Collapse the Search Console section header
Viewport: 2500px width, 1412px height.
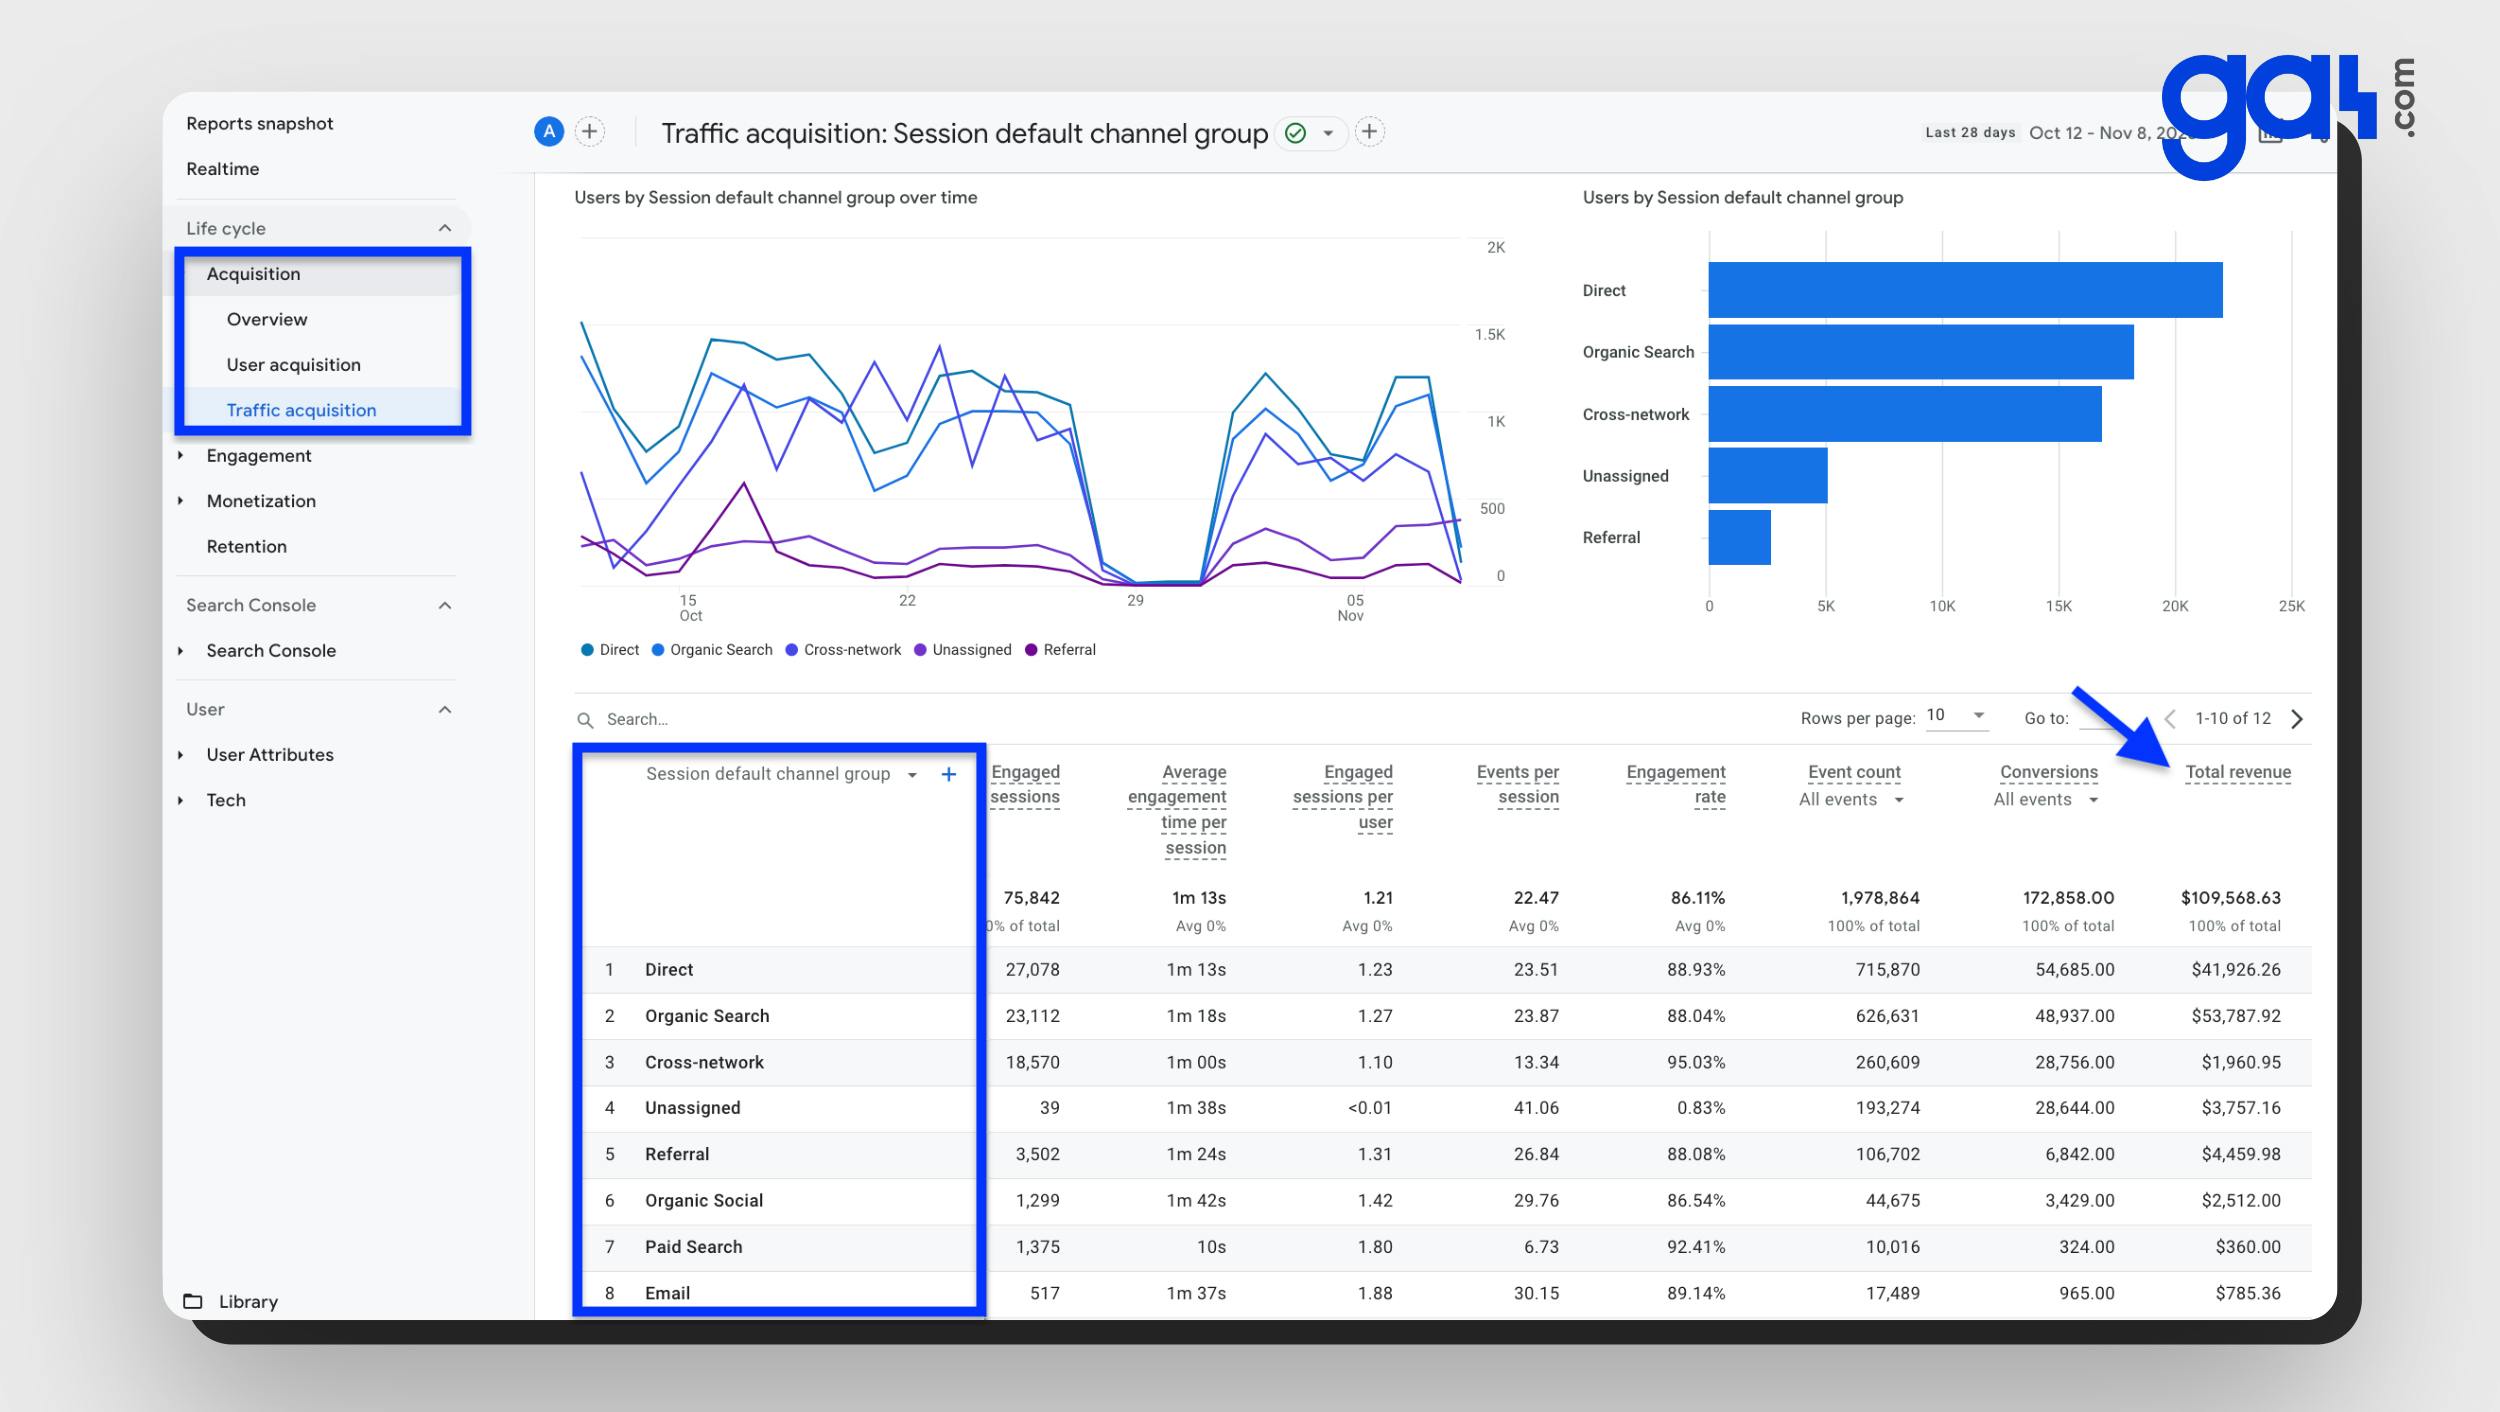pyautogui.click(x=445, y=605)
